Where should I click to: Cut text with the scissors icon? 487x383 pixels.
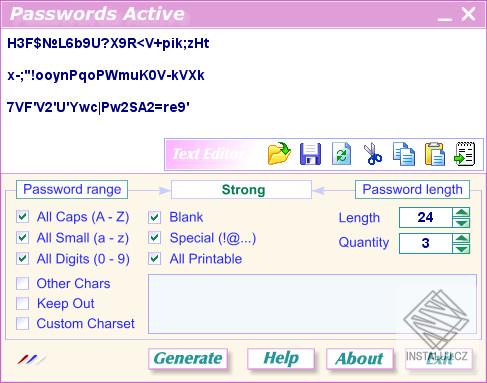[x=373, y=154]
